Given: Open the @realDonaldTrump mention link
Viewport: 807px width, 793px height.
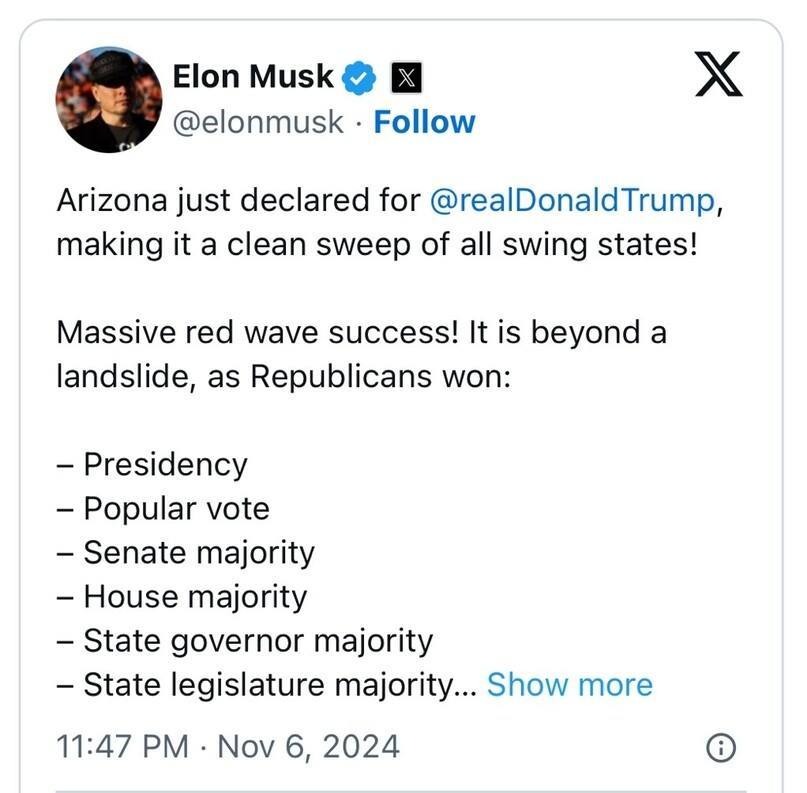Looking at the screenshot, I should click(573, 200).
